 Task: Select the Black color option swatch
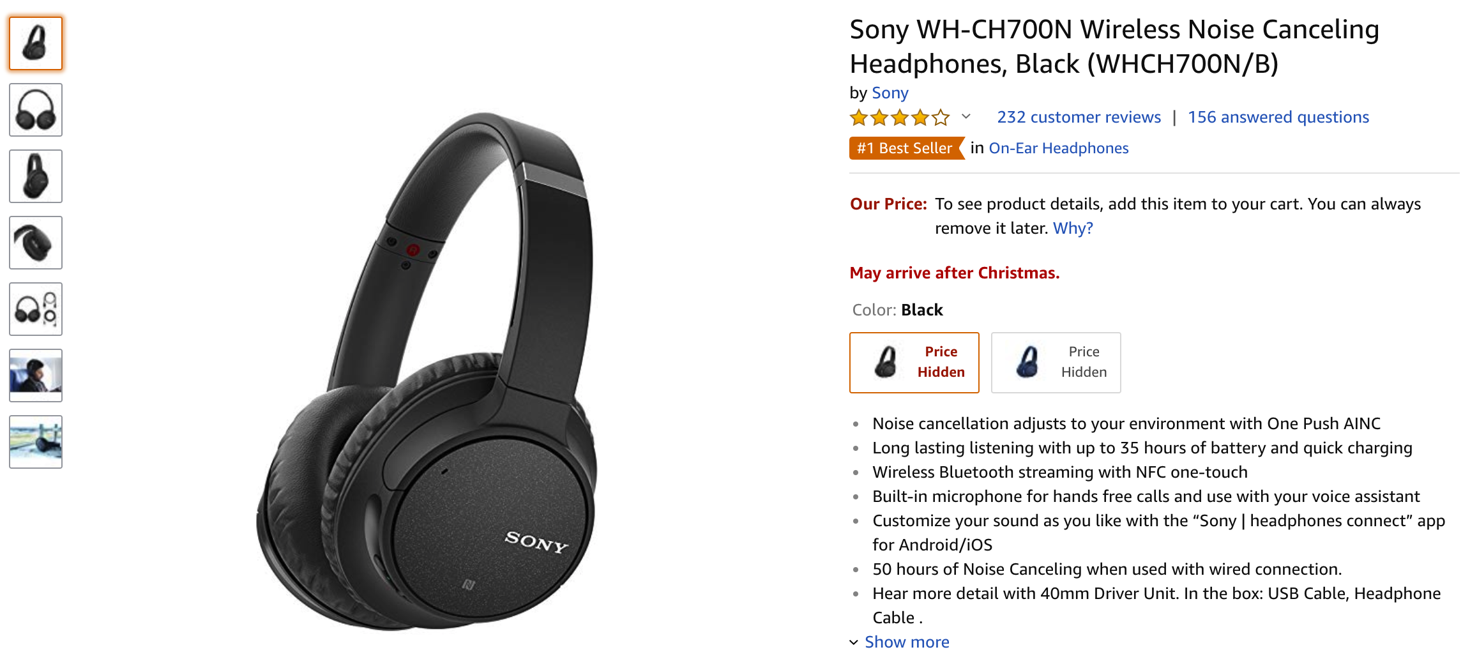click(914, 362)
